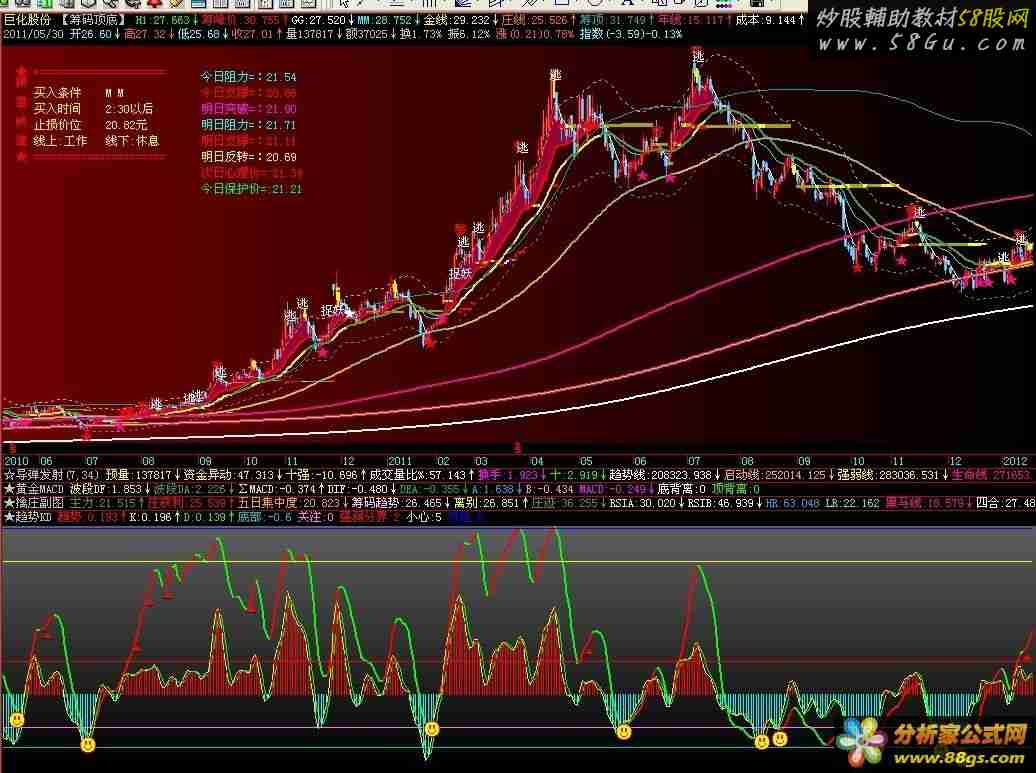Click the turnover amount 额37025
Screen dimensions: 1036x773
click(369, 34)
